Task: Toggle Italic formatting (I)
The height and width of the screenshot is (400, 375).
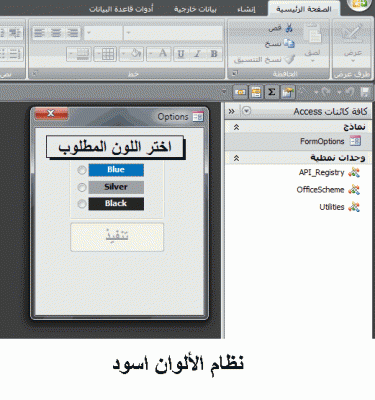Action: click(197, 54)
